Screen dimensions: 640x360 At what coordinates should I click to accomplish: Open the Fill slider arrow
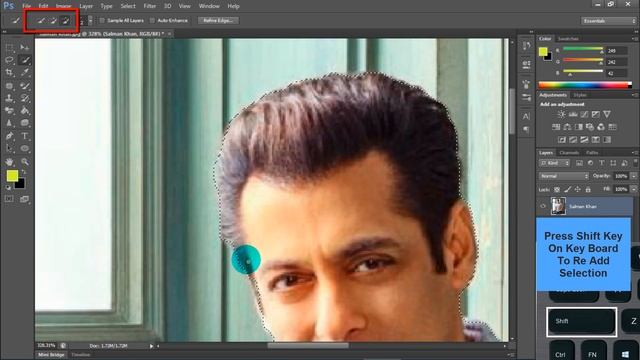(x=633, y=189)
